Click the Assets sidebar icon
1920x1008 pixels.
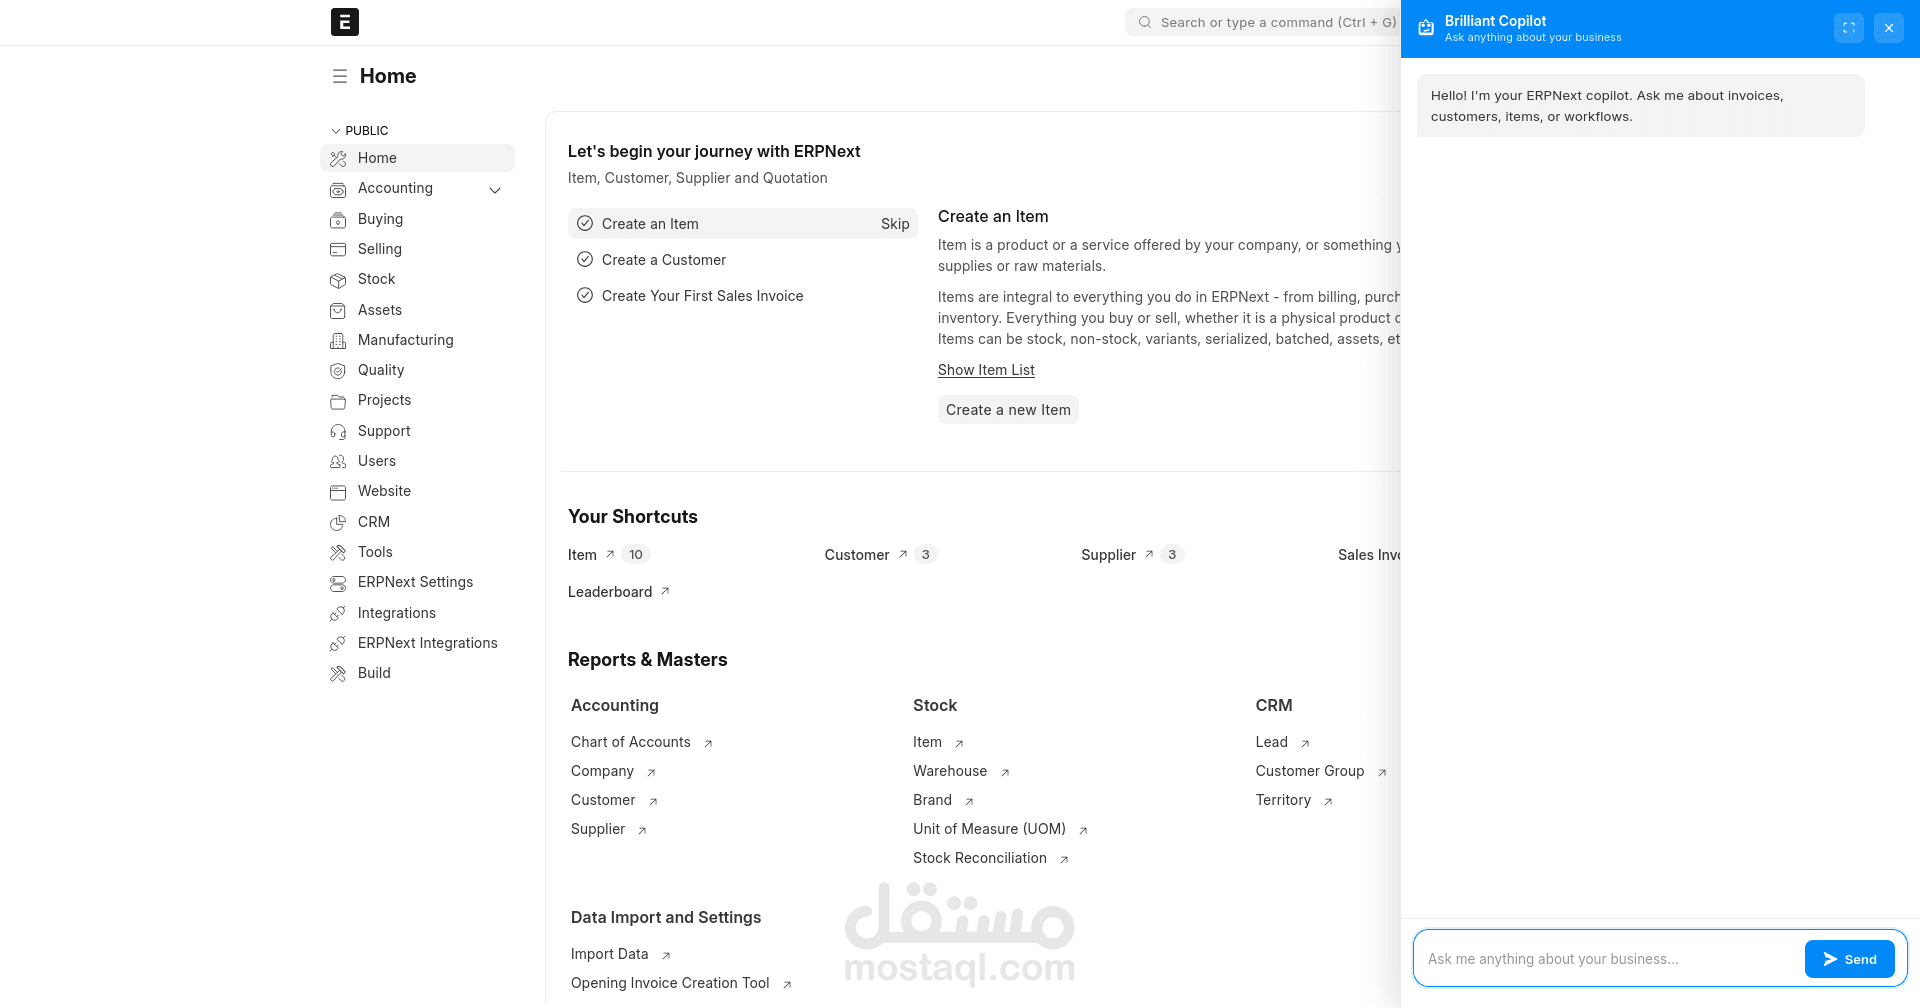(338, 310)
